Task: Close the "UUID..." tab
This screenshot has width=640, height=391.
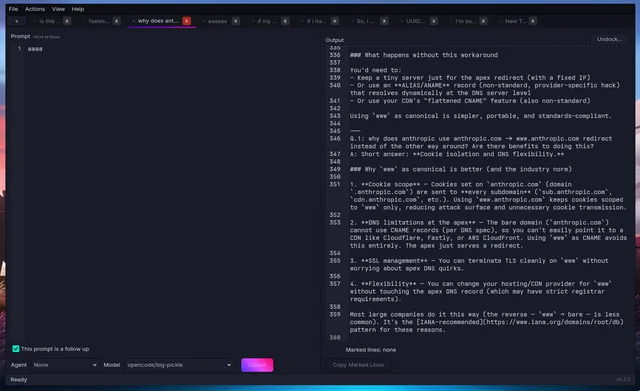Action: (434, 21)
